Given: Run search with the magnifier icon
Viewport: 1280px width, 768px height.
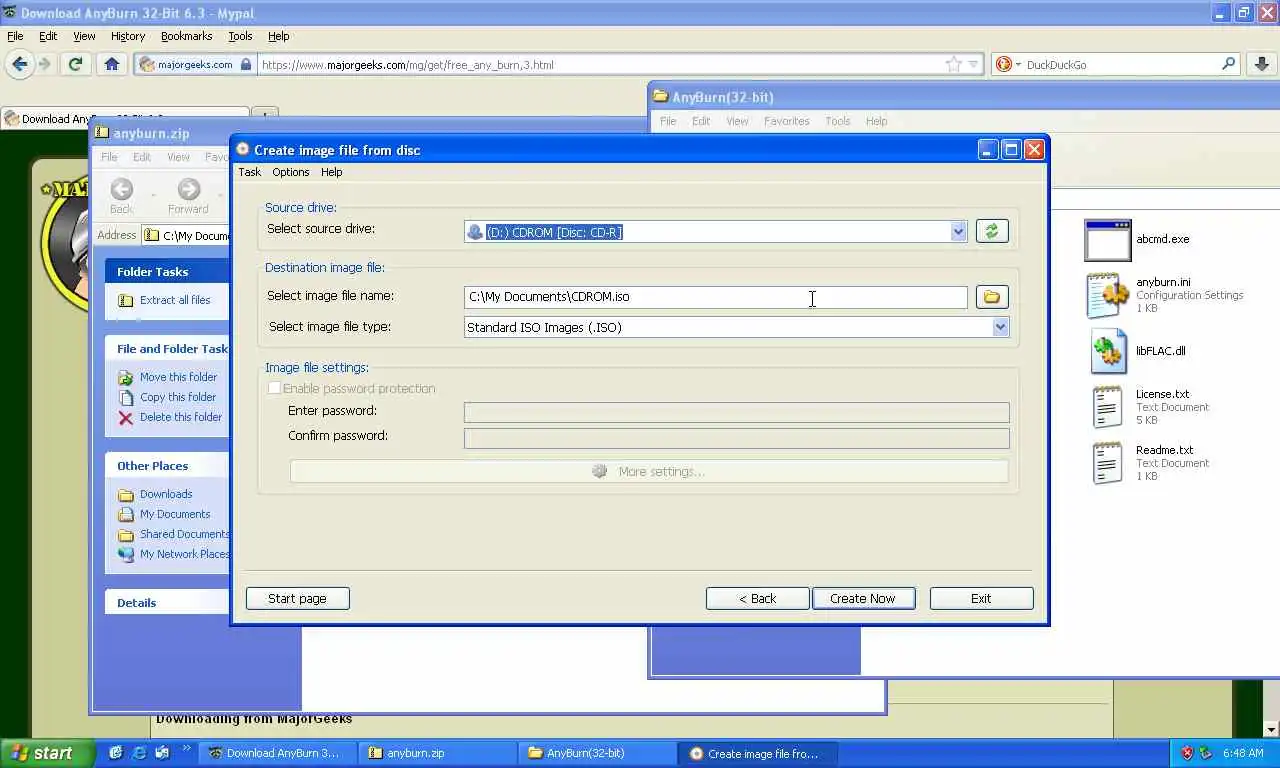Looking at the screenshot, I should (1229, 64).
